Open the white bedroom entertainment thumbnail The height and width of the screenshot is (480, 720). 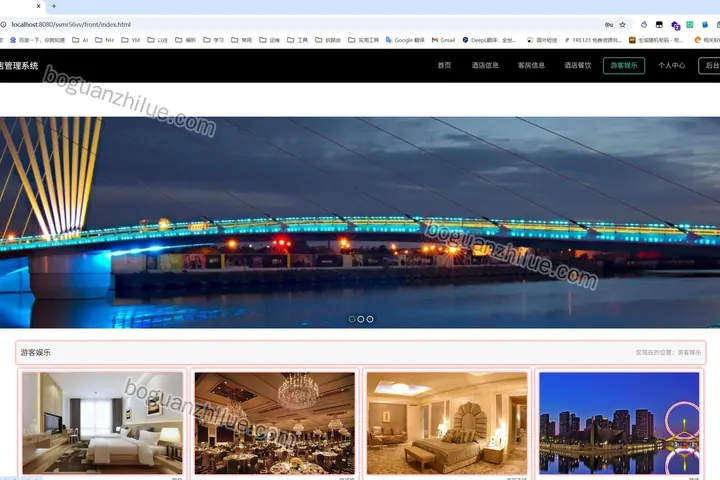(102, 423)
